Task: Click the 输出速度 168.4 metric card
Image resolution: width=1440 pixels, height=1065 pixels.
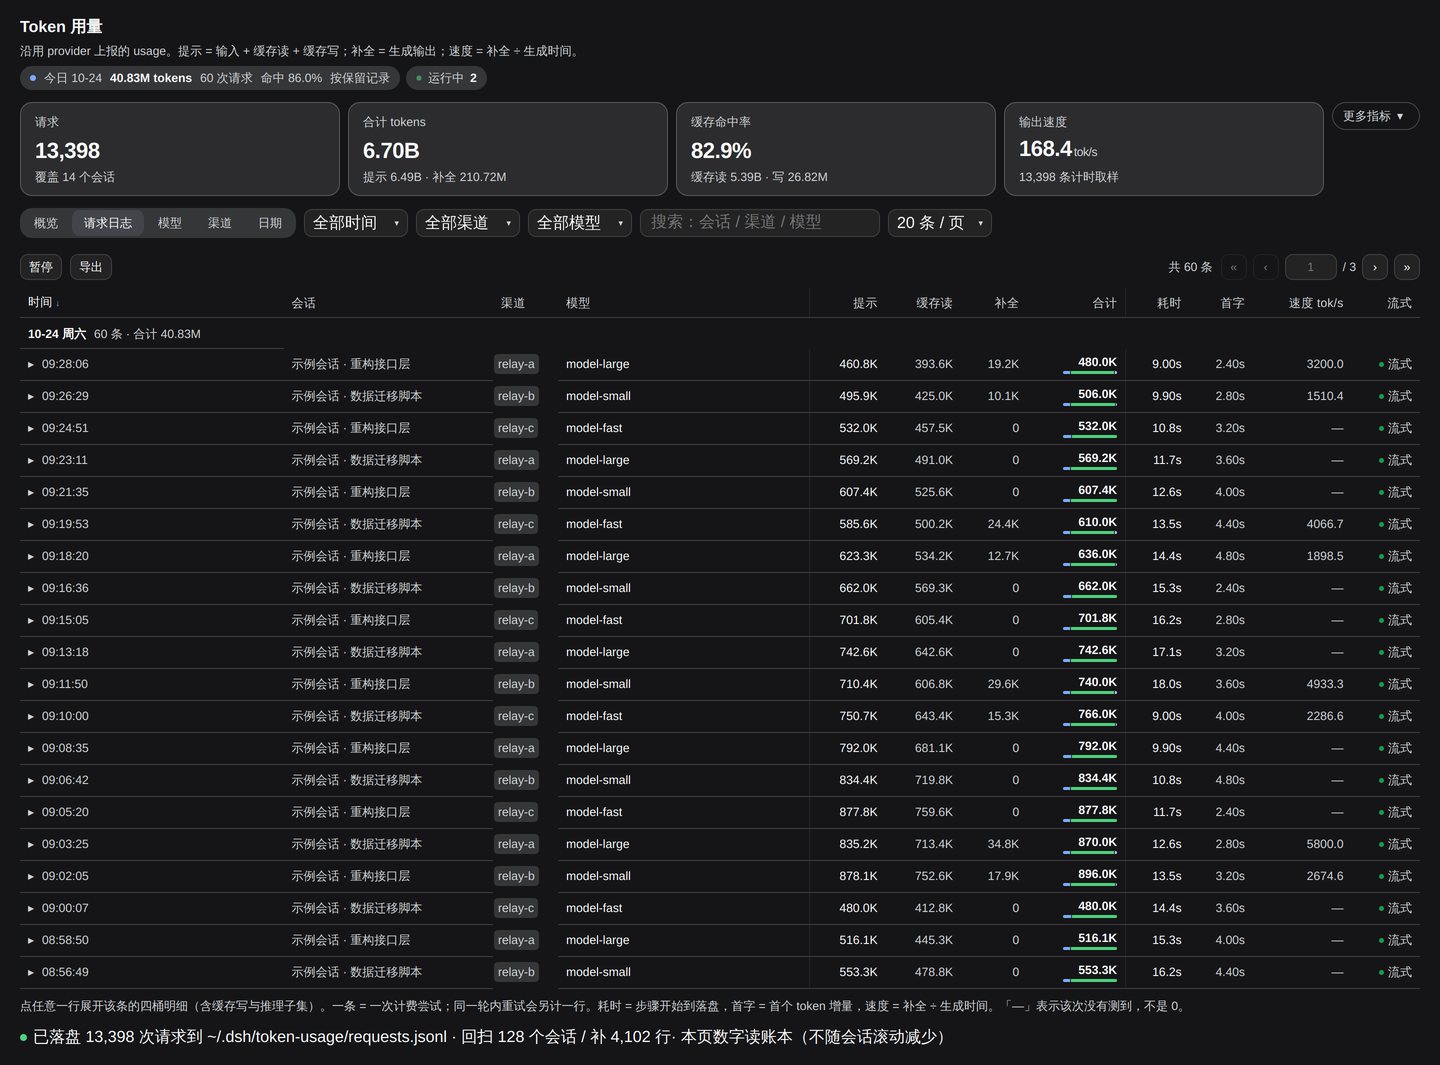Action: point(1164,149)
